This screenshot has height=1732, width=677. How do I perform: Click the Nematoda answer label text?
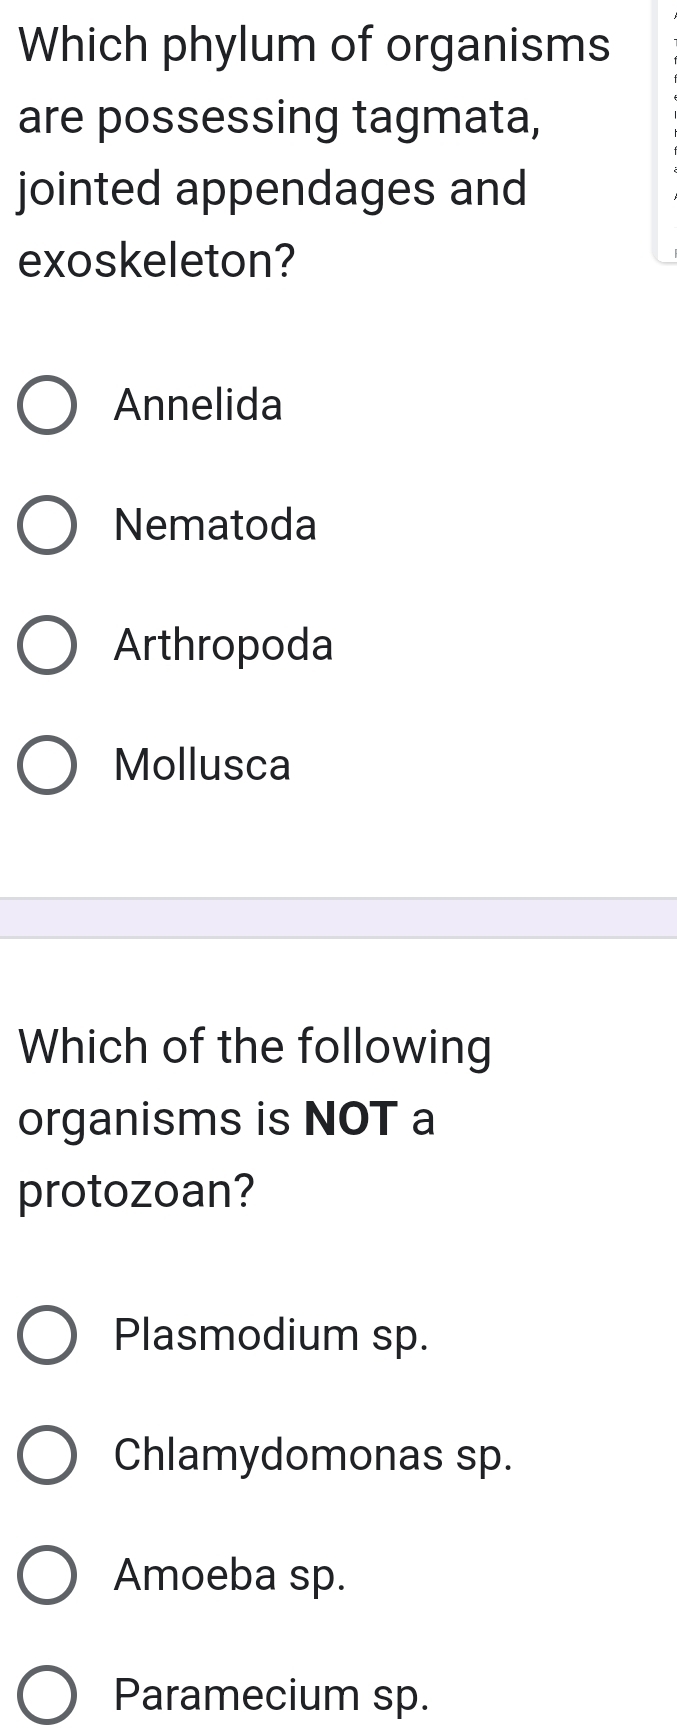pos(215,524)
